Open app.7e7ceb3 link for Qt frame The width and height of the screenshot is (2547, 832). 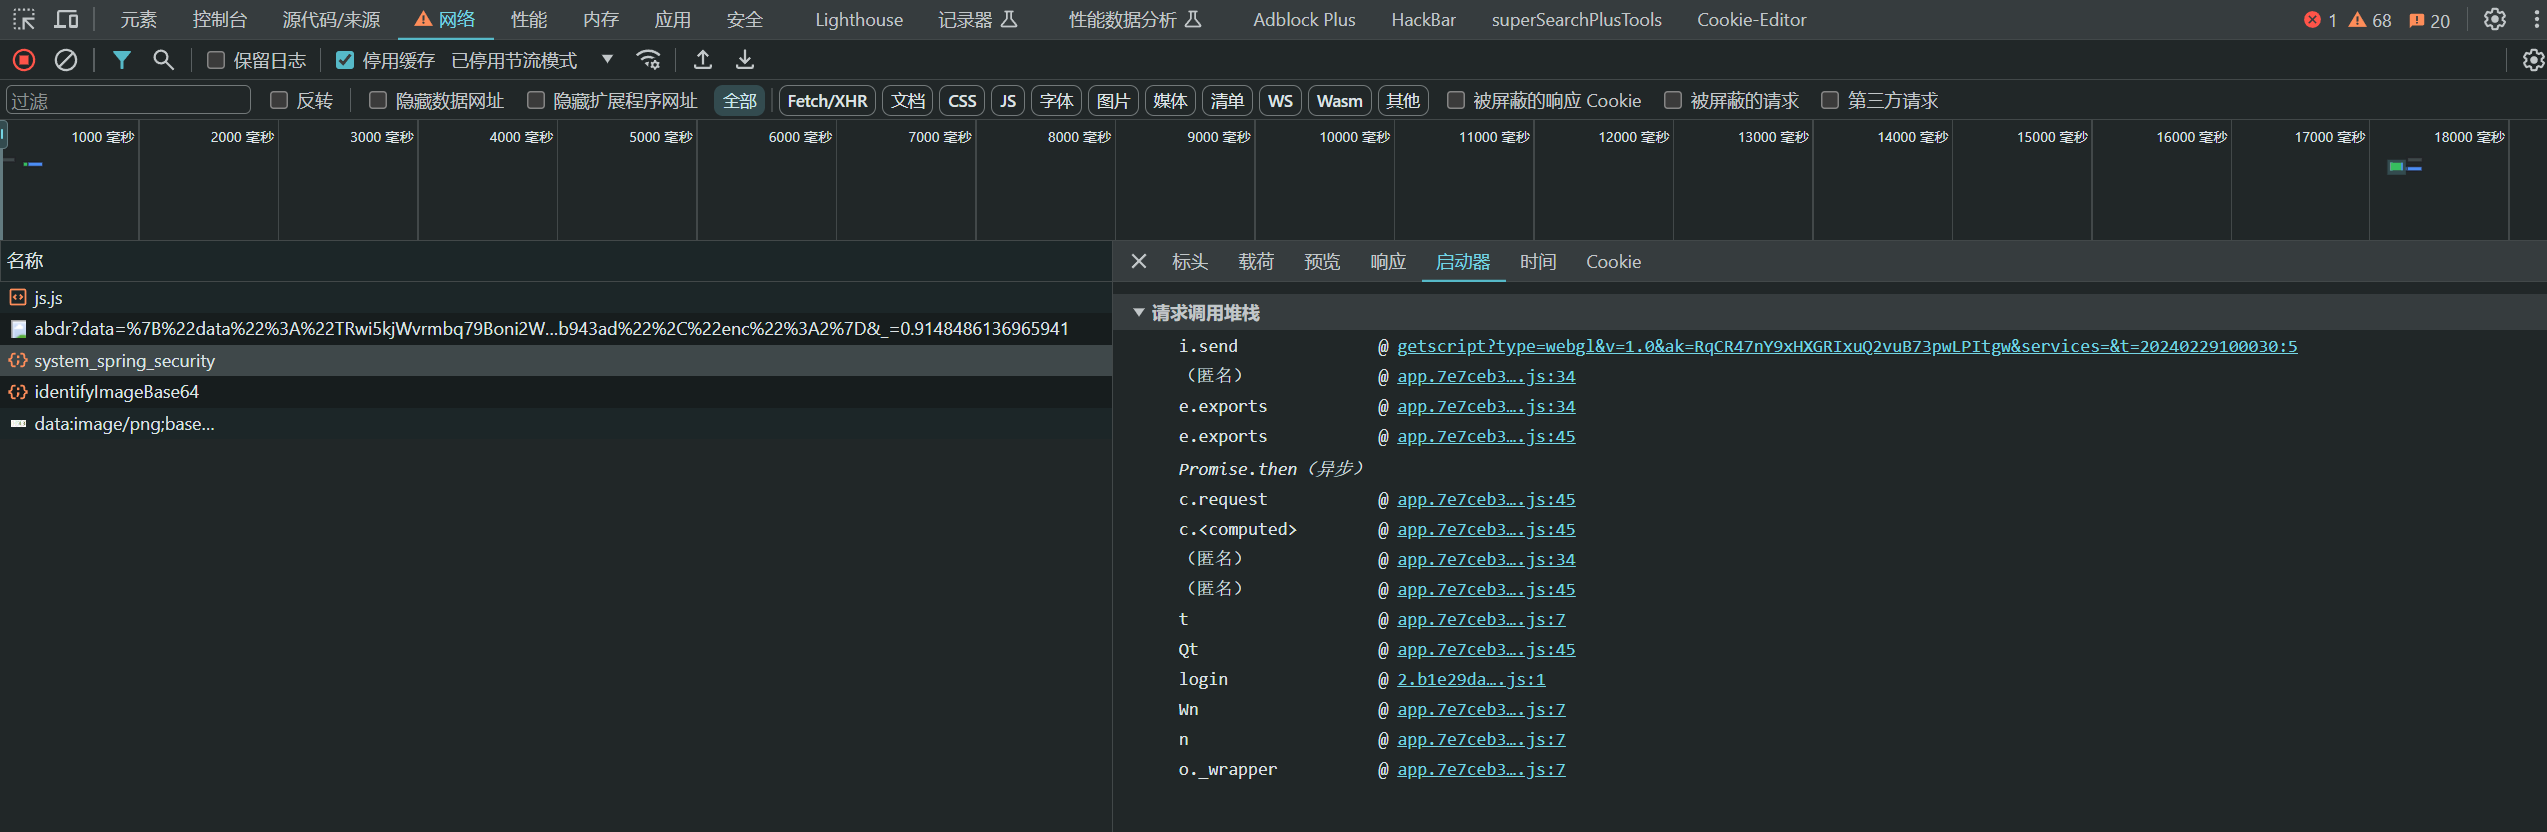coord(1486,649)
